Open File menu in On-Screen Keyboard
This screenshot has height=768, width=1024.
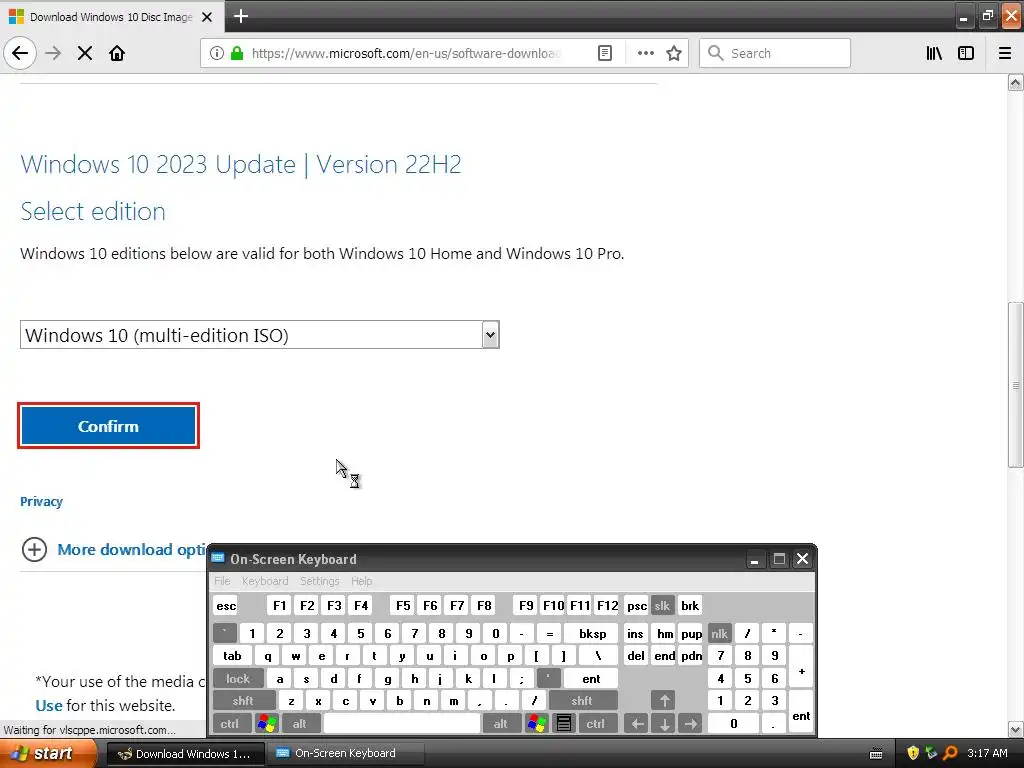tap(223, 581)
